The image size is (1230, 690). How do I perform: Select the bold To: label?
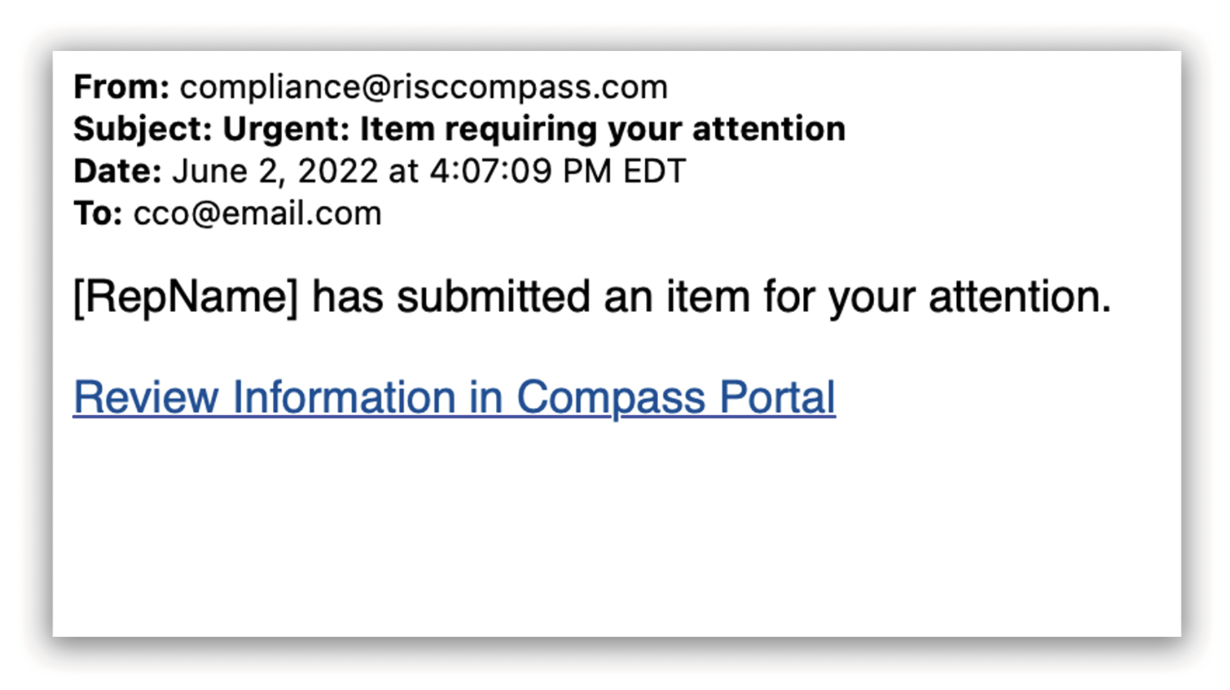[98, 213]
